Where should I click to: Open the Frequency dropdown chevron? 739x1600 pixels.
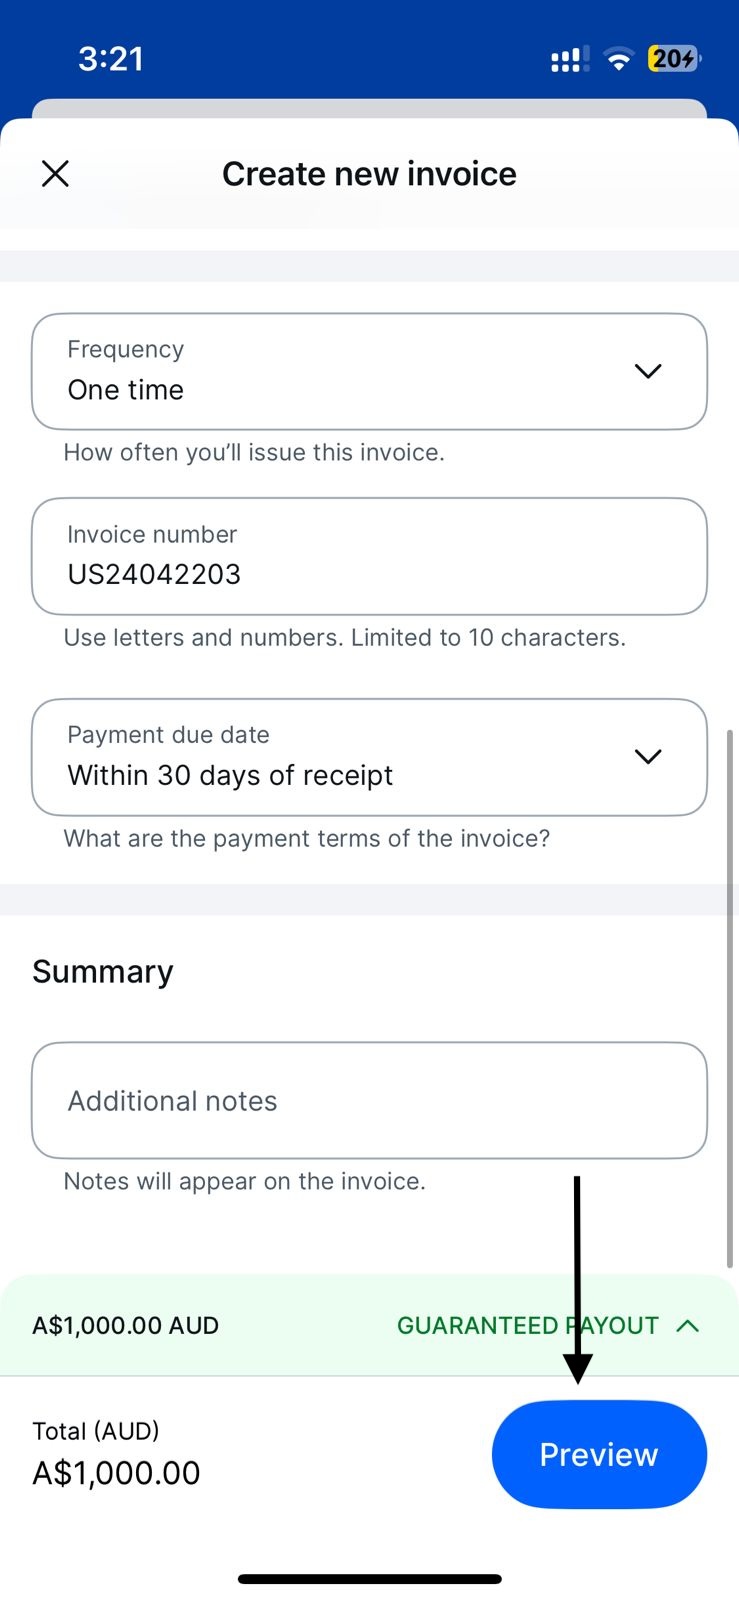648,371
